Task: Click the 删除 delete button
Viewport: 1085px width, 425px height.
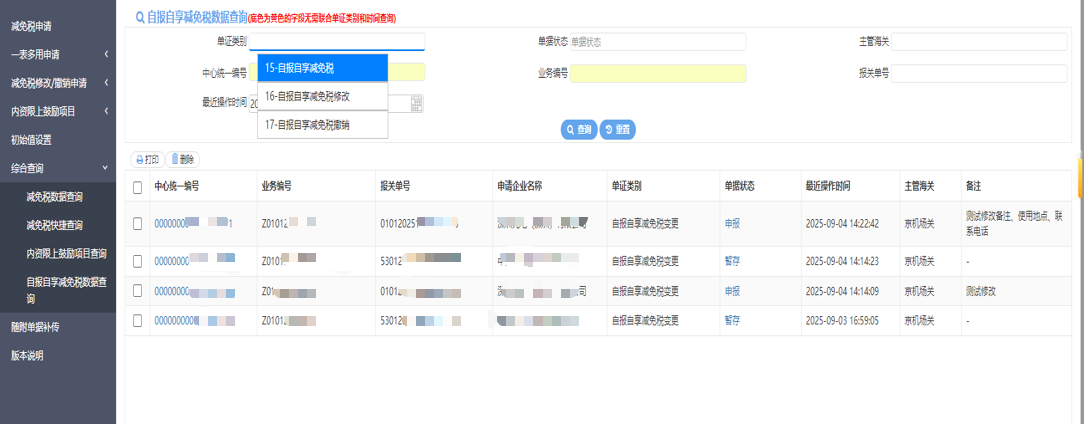Action: [182, 159]
